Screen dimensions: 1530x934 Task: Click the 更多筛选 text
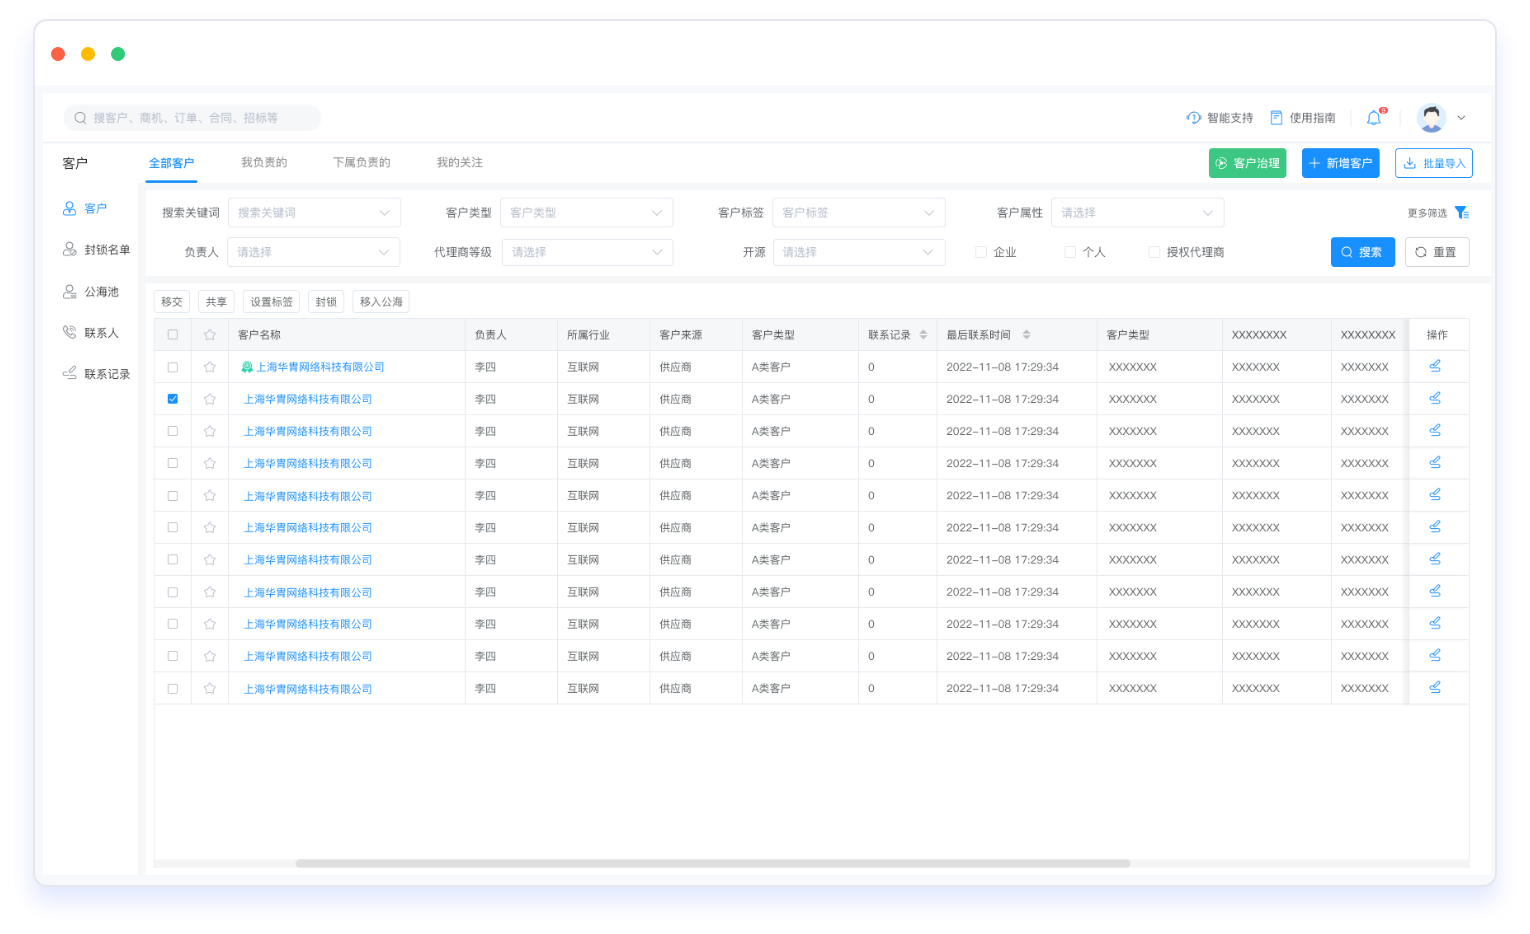pyautogui.click(x=1427, y=213)
